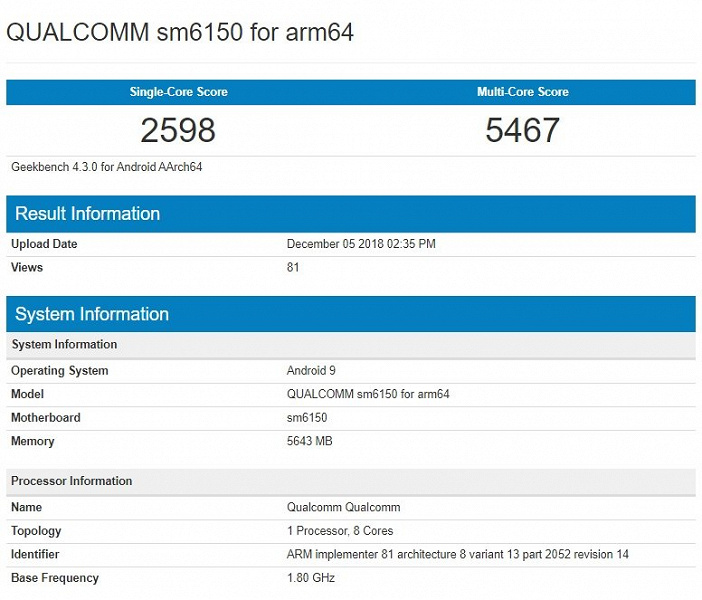Image resolution: width=702 pixels, height=600 pixels.
Task: Click the single-core score value 2598
Action: click(x=178, y=130)
